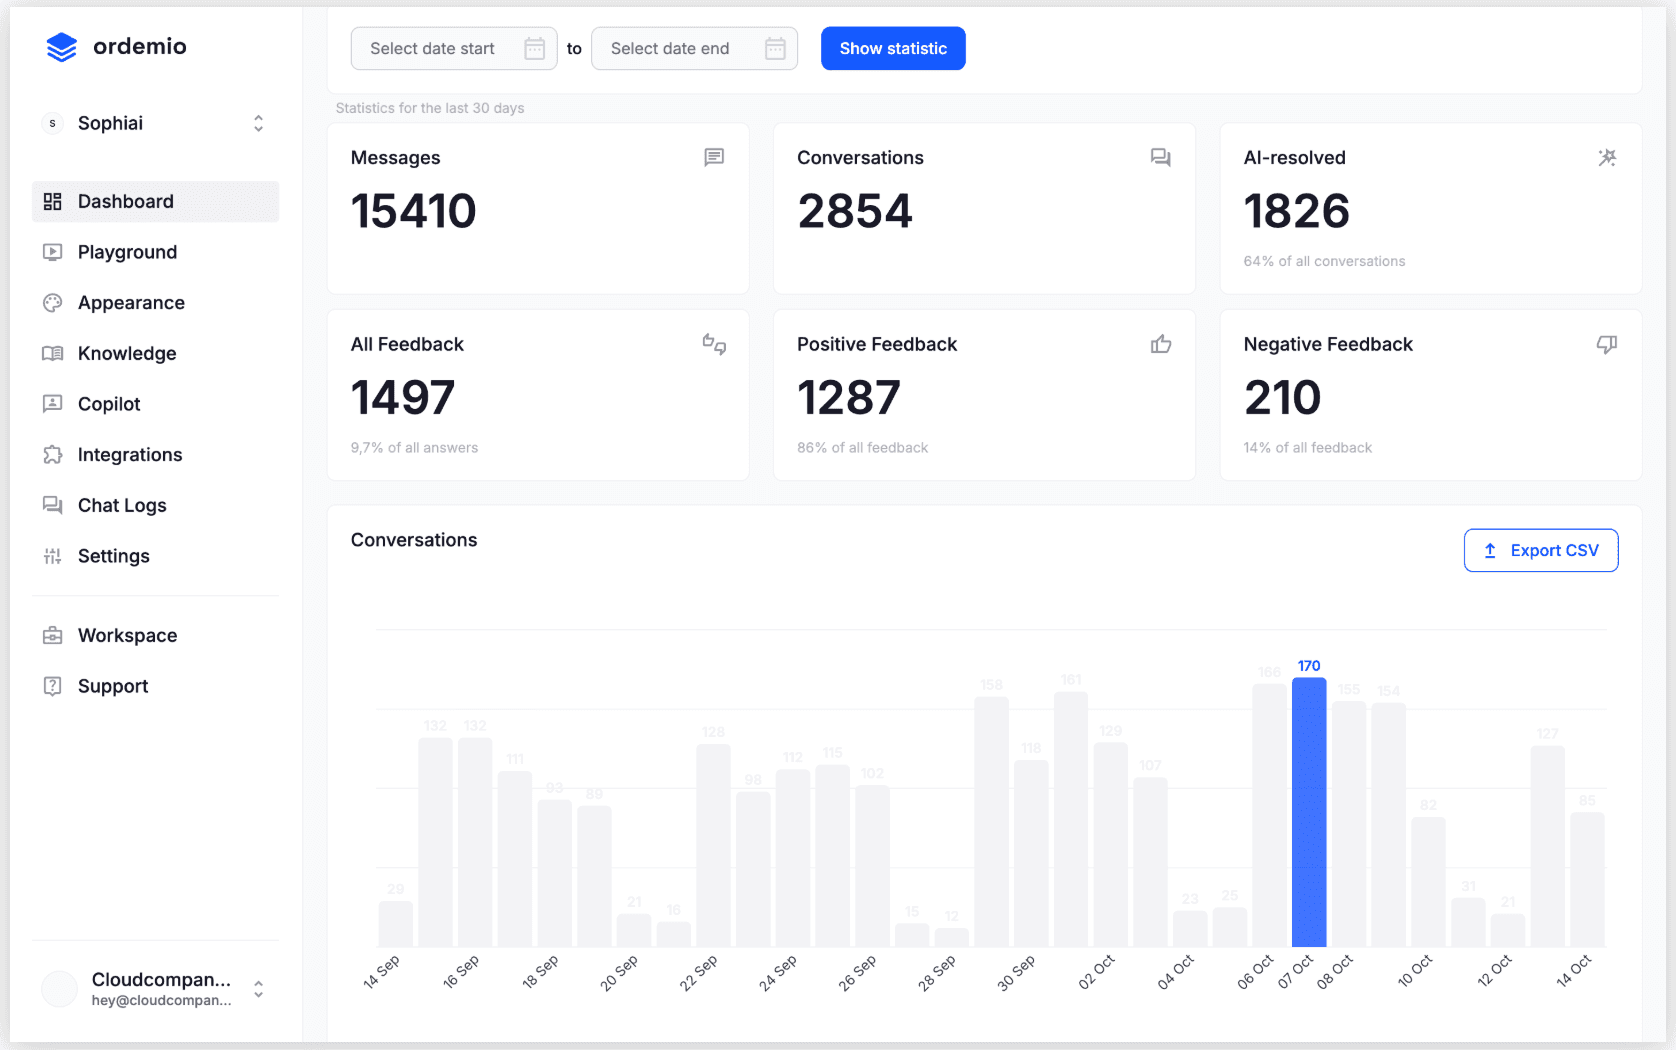
Task: Click the Show statistic button
Action: [x=893, y=48]
